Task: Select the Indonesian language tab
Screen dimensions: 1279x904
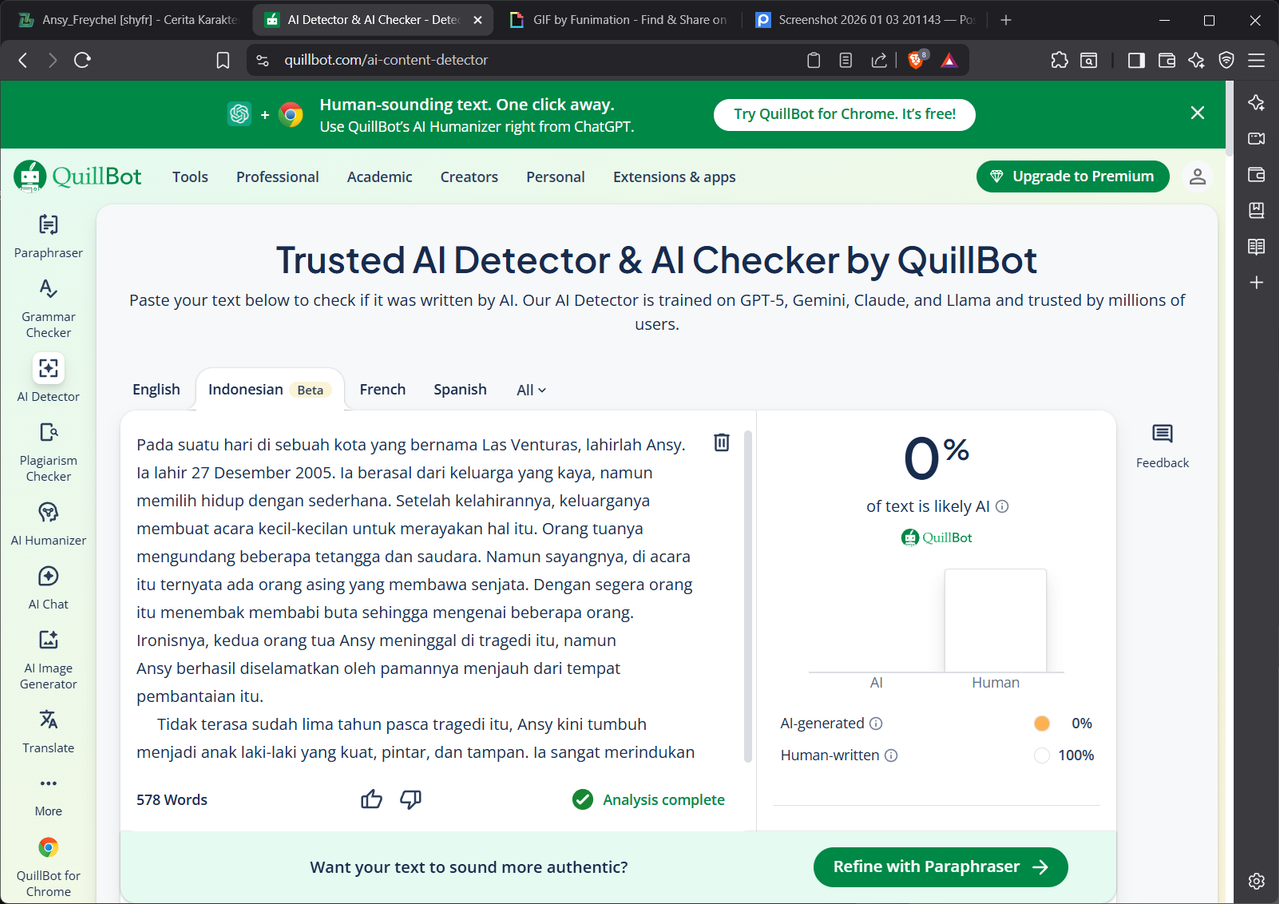Action: (x=270, y=389)
